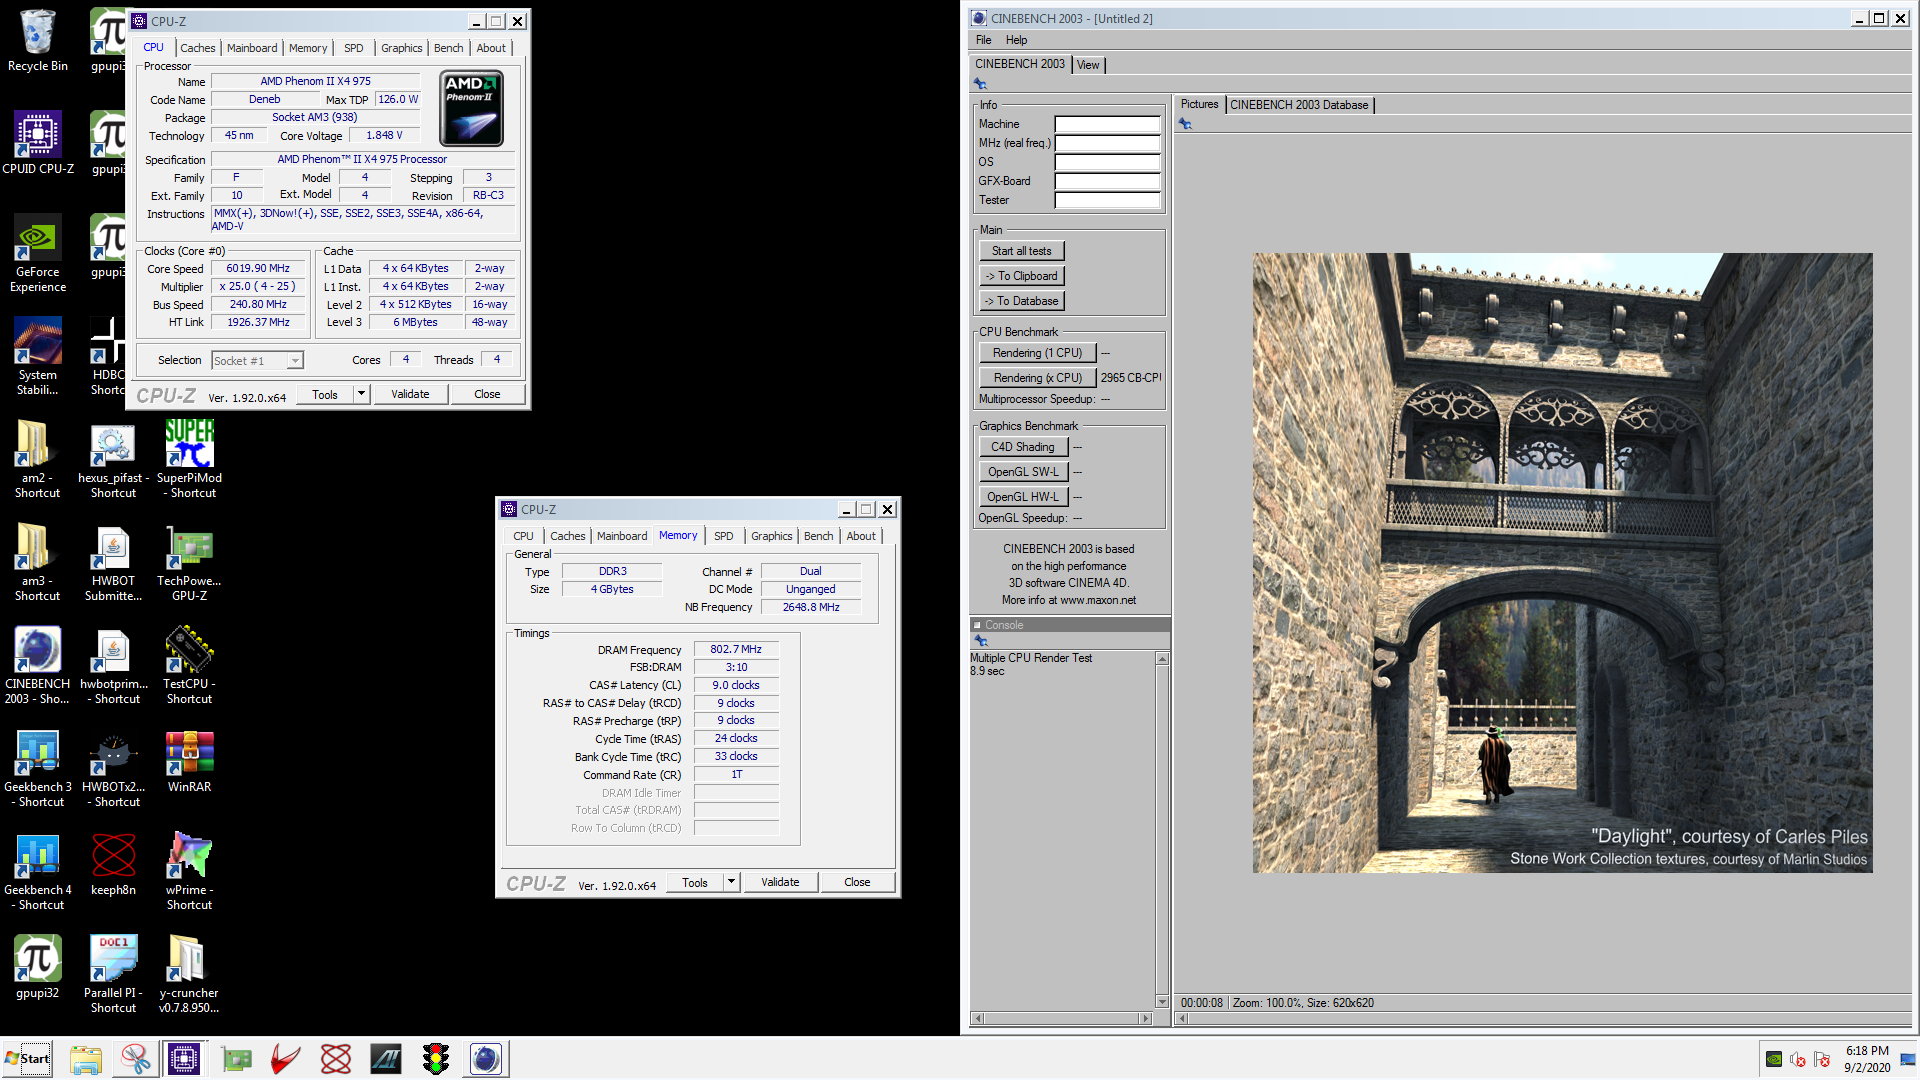This screenshot has width=1920, height=1080.
Task: Open the TechPowerUp GPU-Z desktop icon
Action: (x=189, y=562)
